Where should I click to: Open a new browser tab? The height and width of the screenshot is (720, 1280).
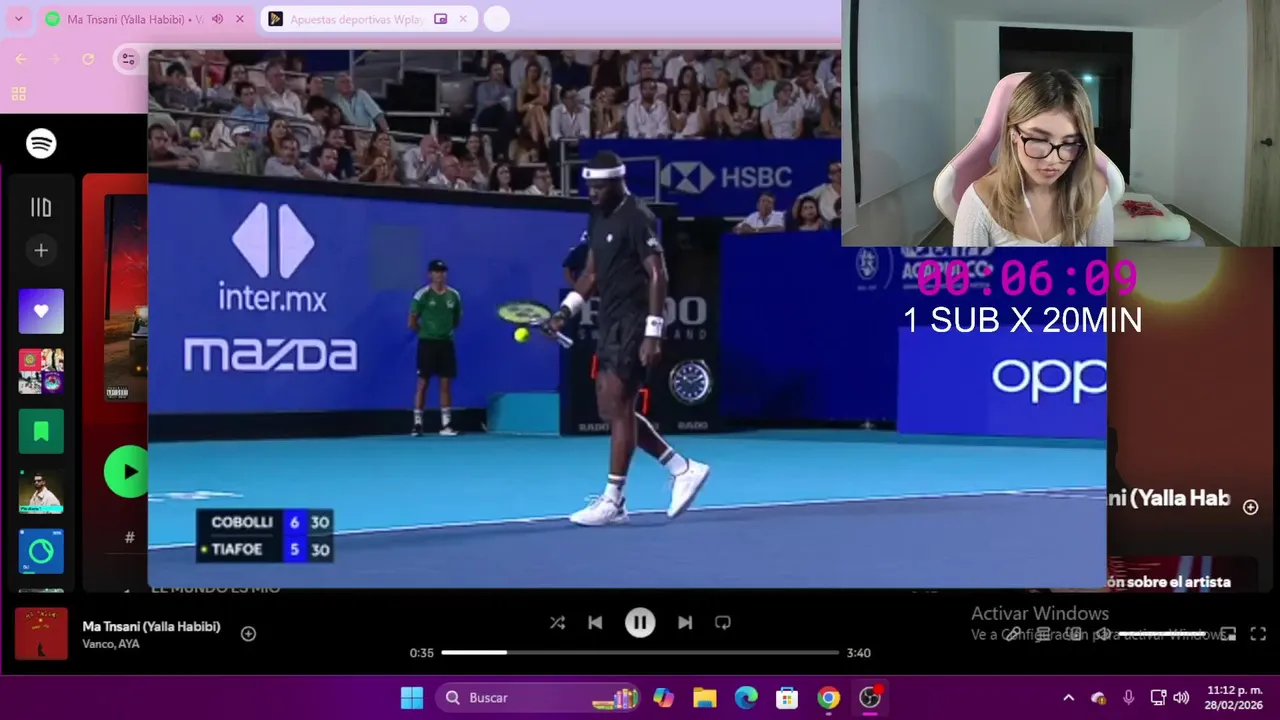click(x=496, y=19)
